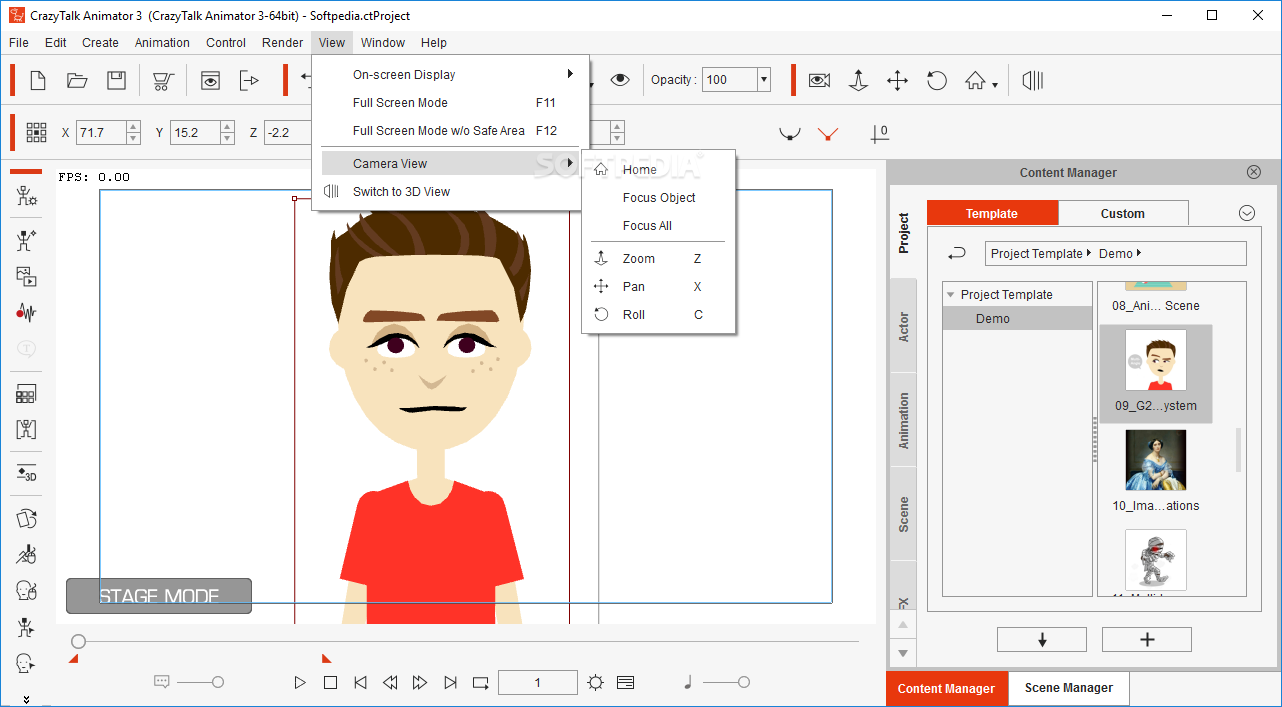Click the camera record mode icon
The image size is (1282, 707).
[x=820, y=80]
